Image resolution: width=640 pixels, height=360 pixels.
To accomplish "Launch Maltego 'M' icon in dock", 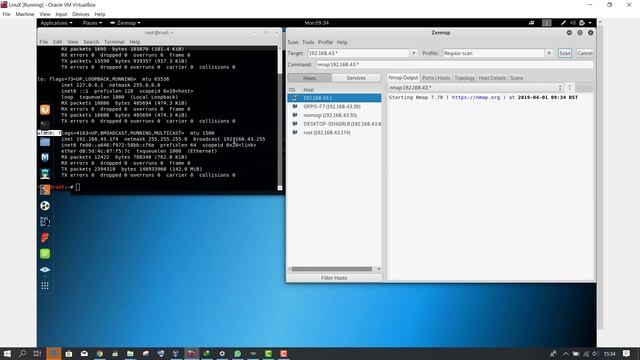I will [45, 158].
